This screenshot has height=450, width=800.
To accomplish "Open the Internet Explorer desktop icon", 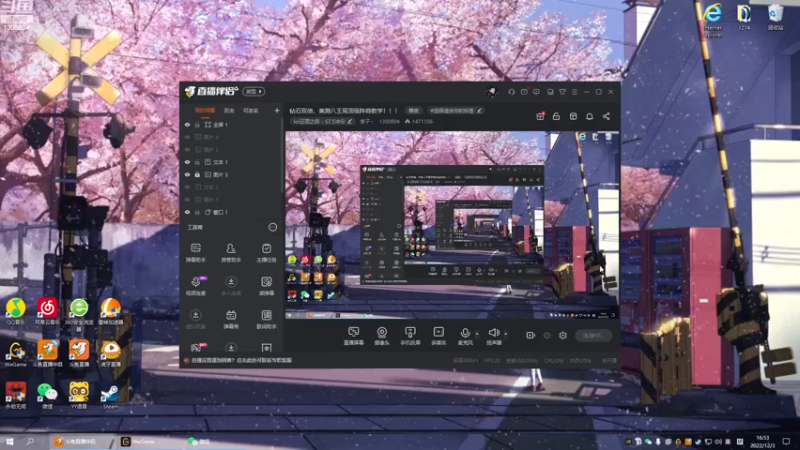I will click(713, 19).
